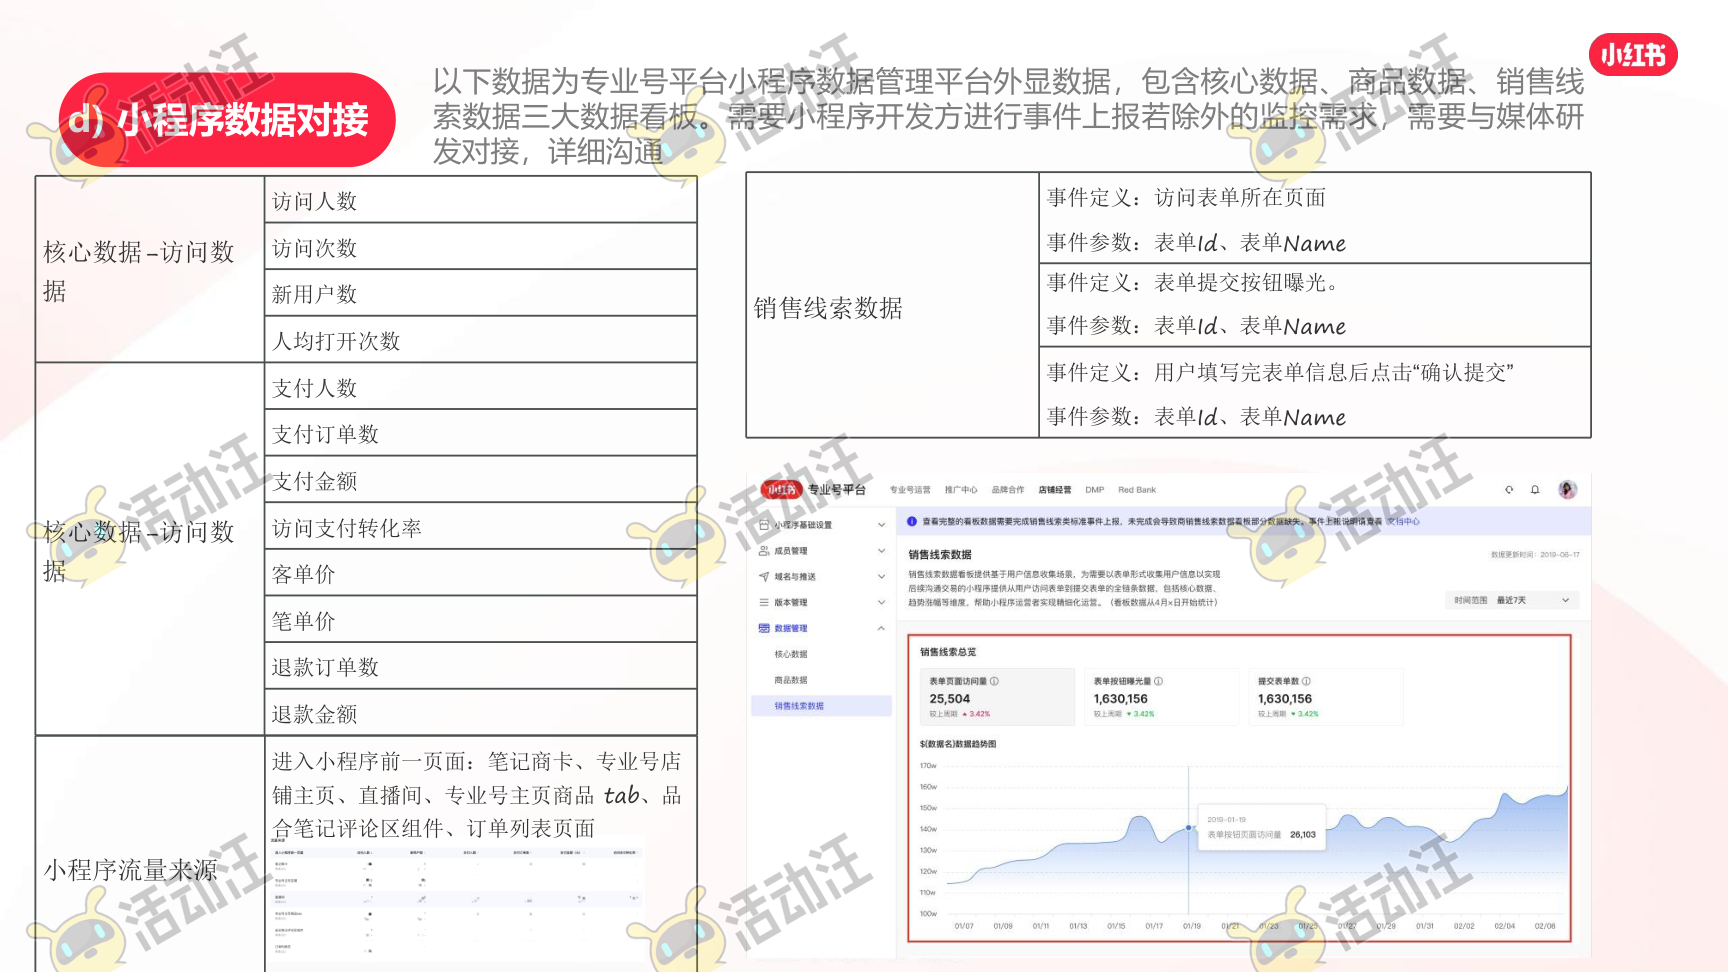Click the 01/19 data point on the trend chart
The width and height of the screenshot is (1728, 972).
coord(1189,828)
